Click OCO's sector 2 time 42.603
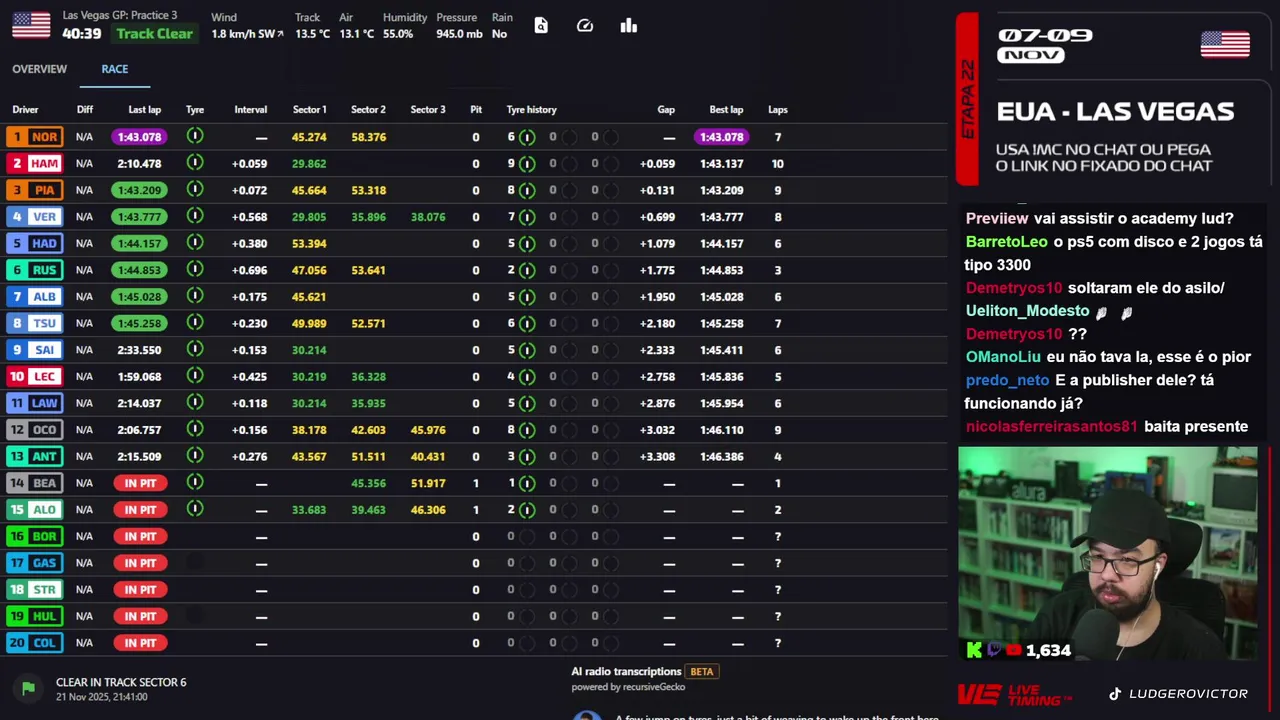 coord(368,430)
